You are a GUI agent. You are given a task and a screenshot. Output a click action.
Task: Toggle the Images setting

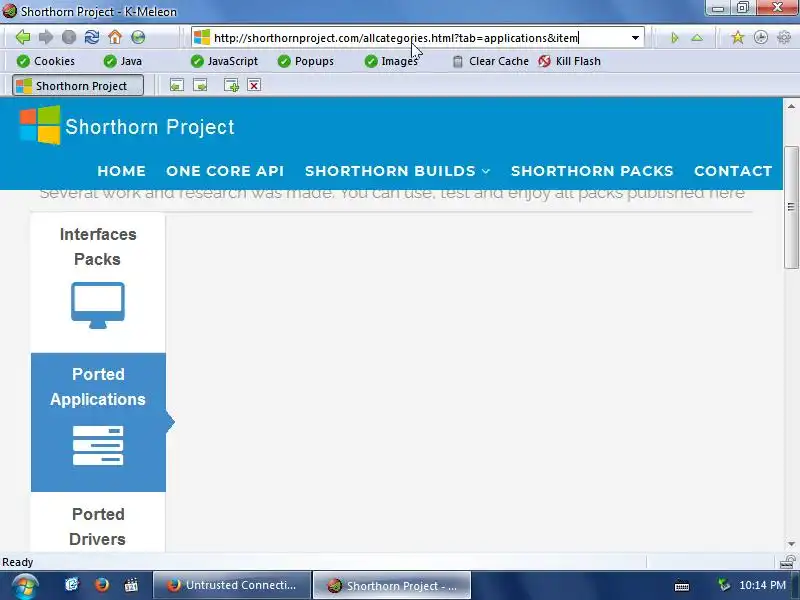click(x=391, y=61)
